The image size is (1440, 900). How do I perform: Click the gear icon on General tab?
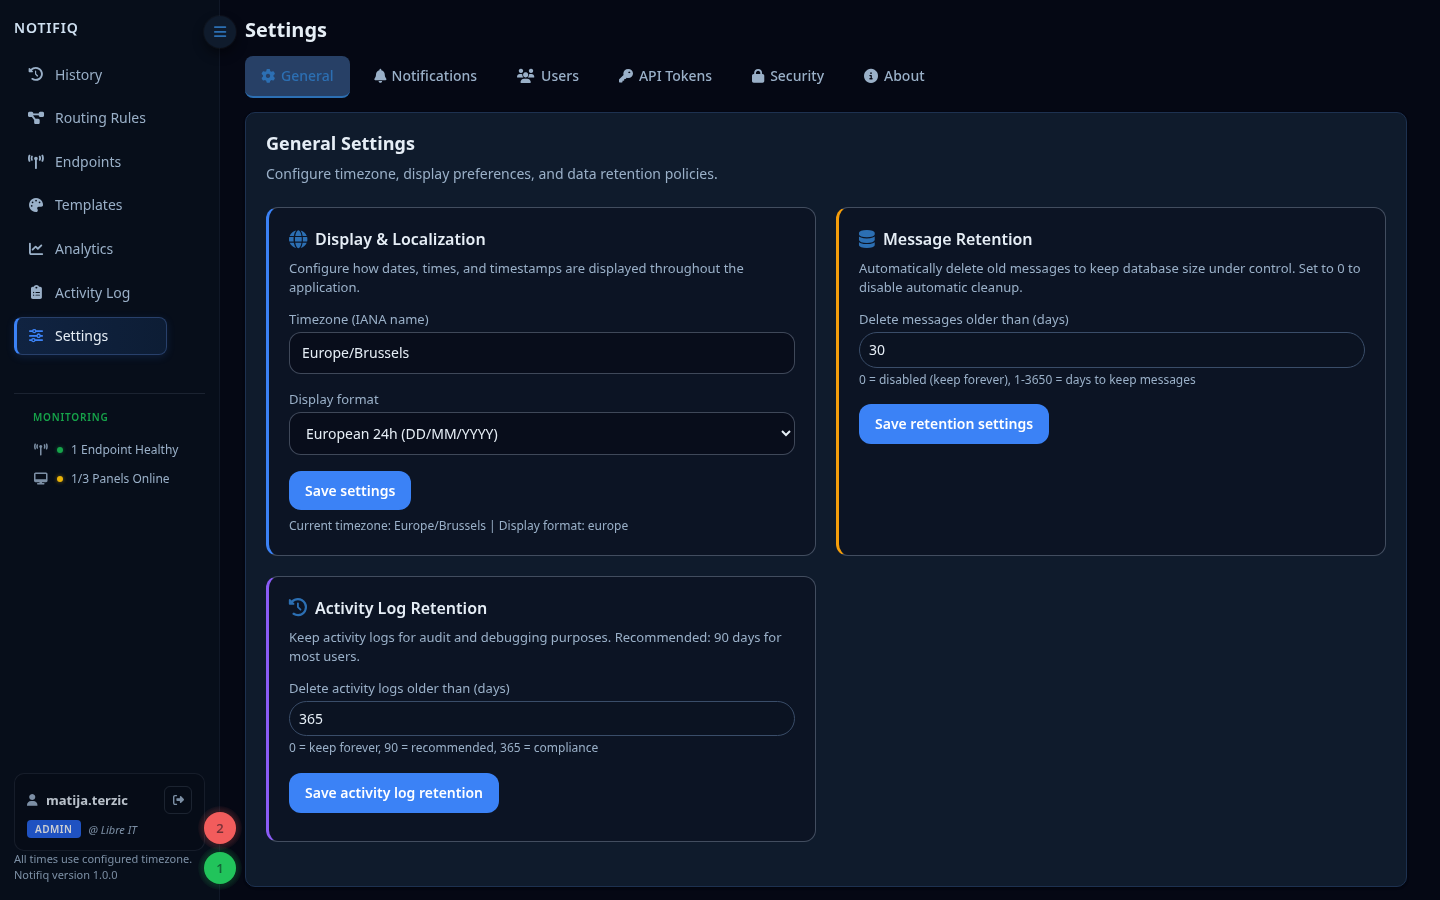coord(268,76)
